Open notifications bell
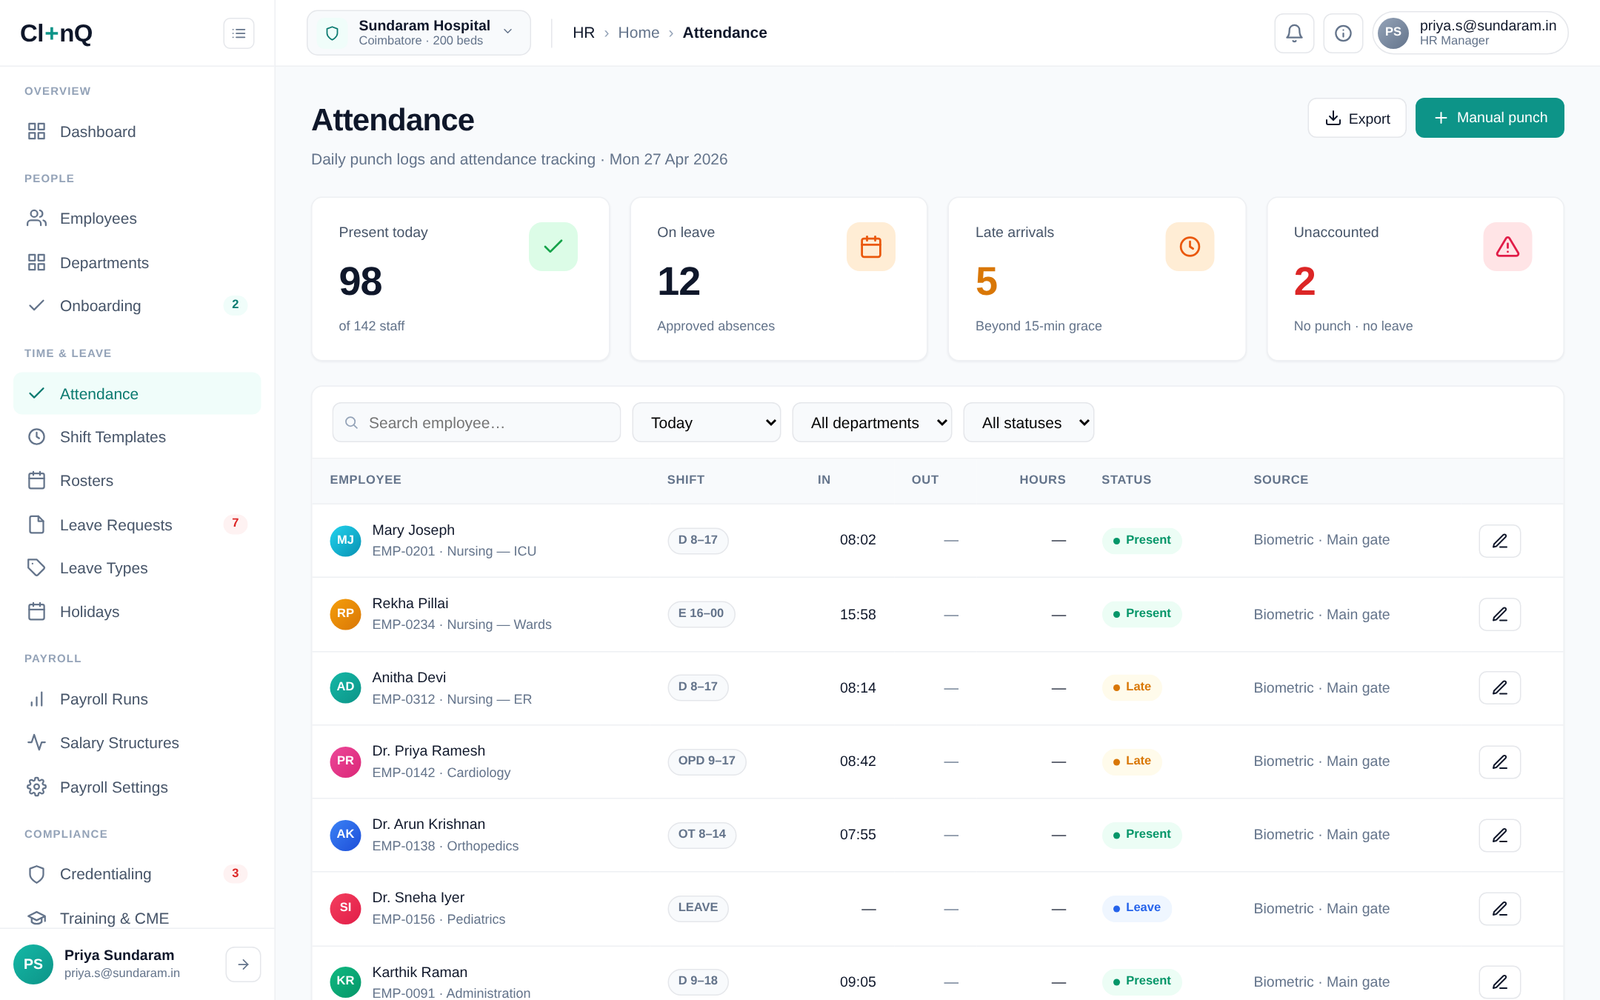 tap(1294, 33)
